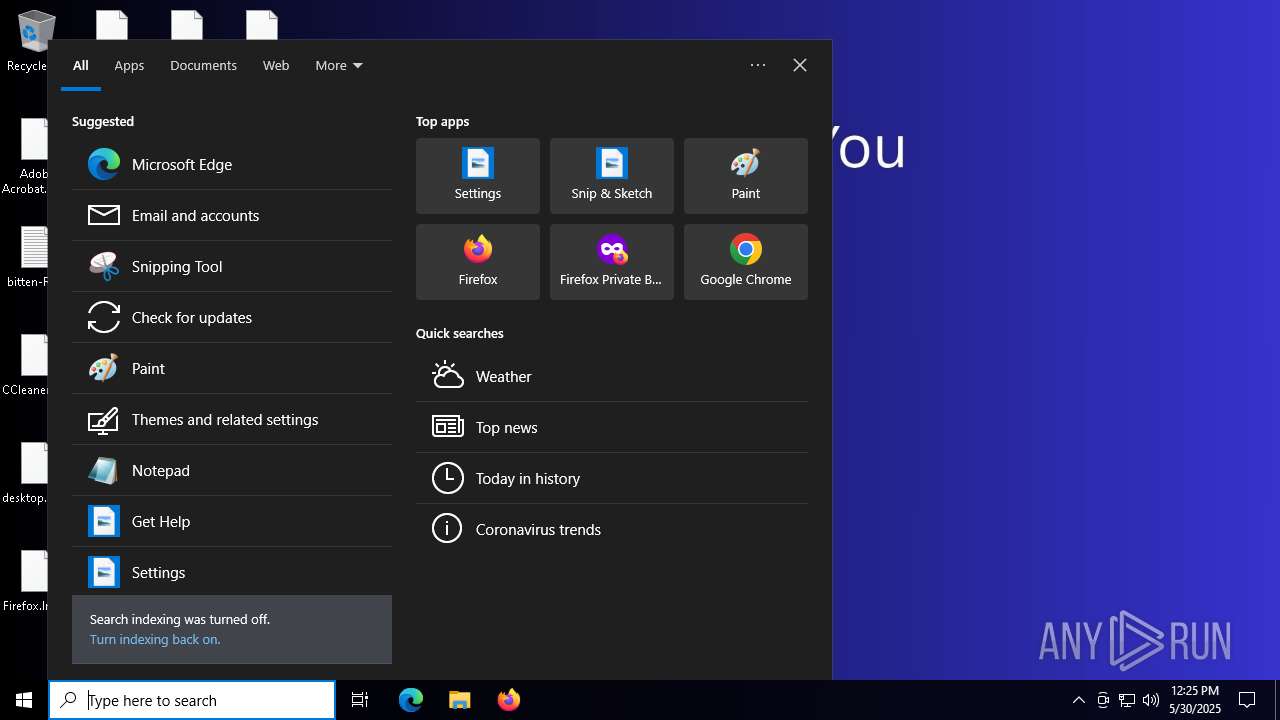The height and width of the screenshot is (720, 1280).
Task: Open the volume control in tray
Action: coord(1151,700)
